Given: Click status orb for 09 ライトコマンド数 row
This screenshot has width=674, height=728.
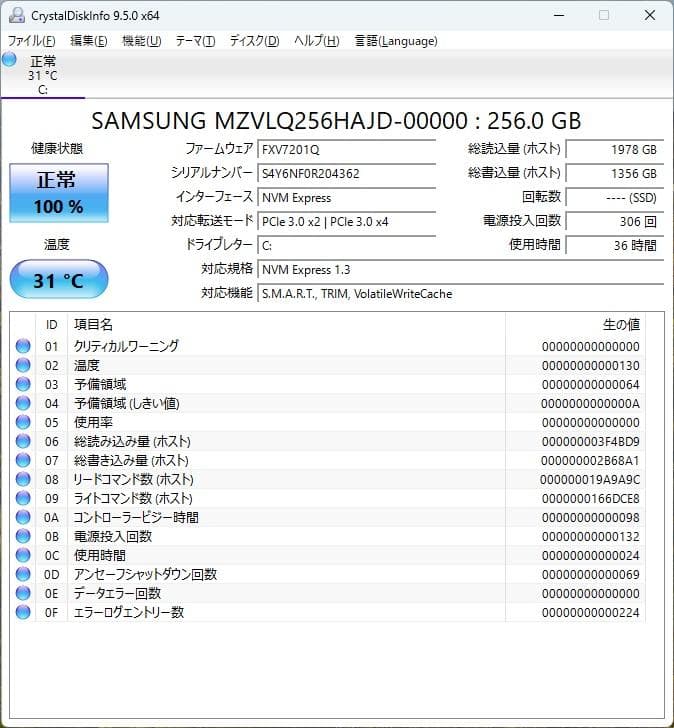Looking at the screenshot, I should pos(23,498).
